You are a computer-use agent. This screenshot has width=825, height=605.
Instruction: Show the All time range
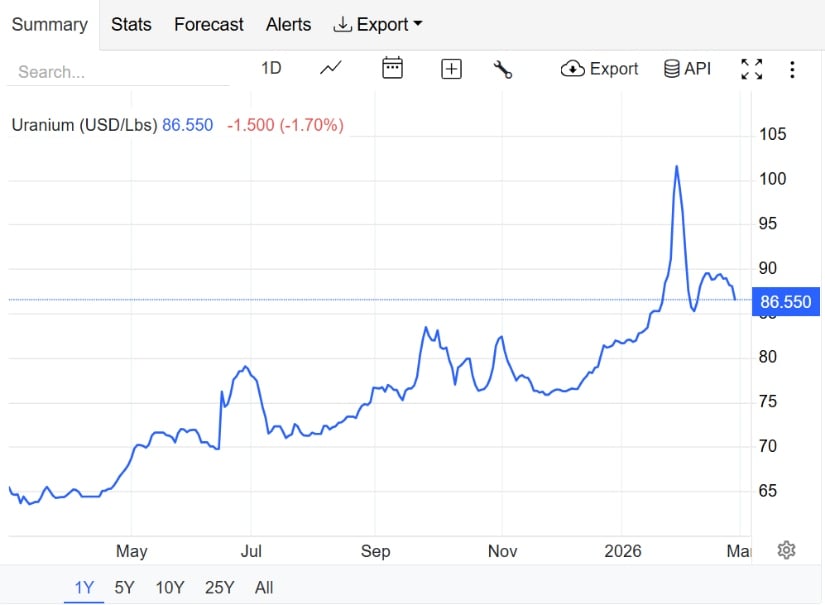click(264, 587)
